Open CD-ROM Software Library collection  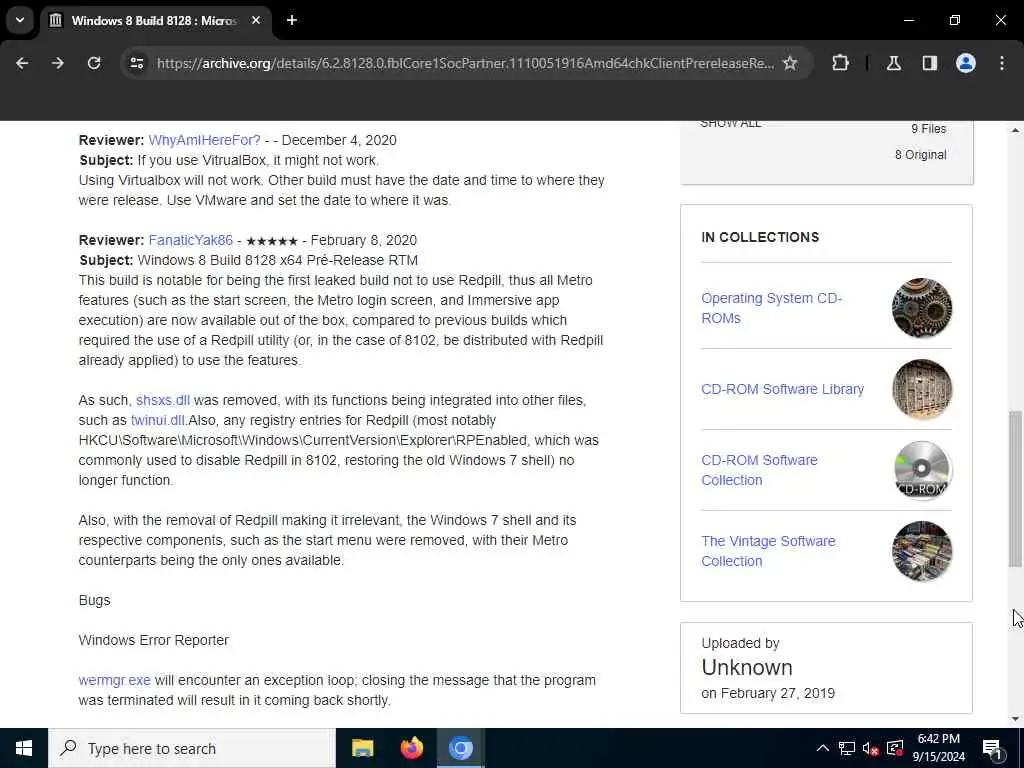(782, 389)
